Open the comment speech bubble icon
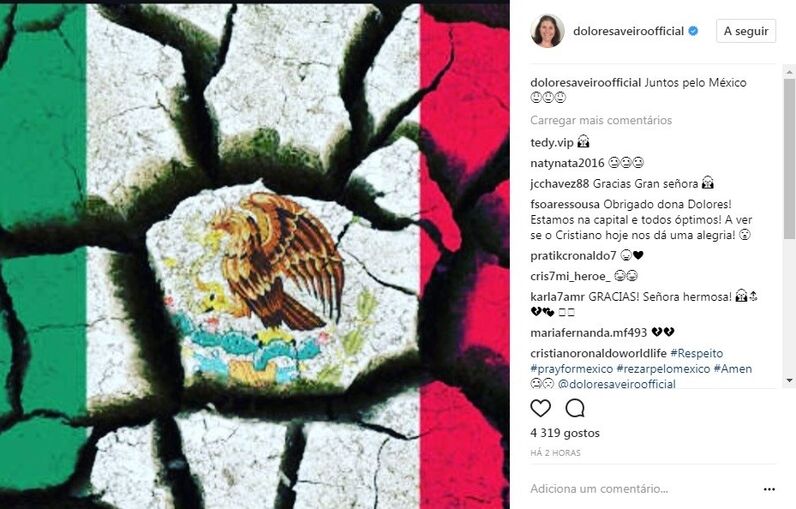This screenshot has width=796, height=509. click(575, 408)
